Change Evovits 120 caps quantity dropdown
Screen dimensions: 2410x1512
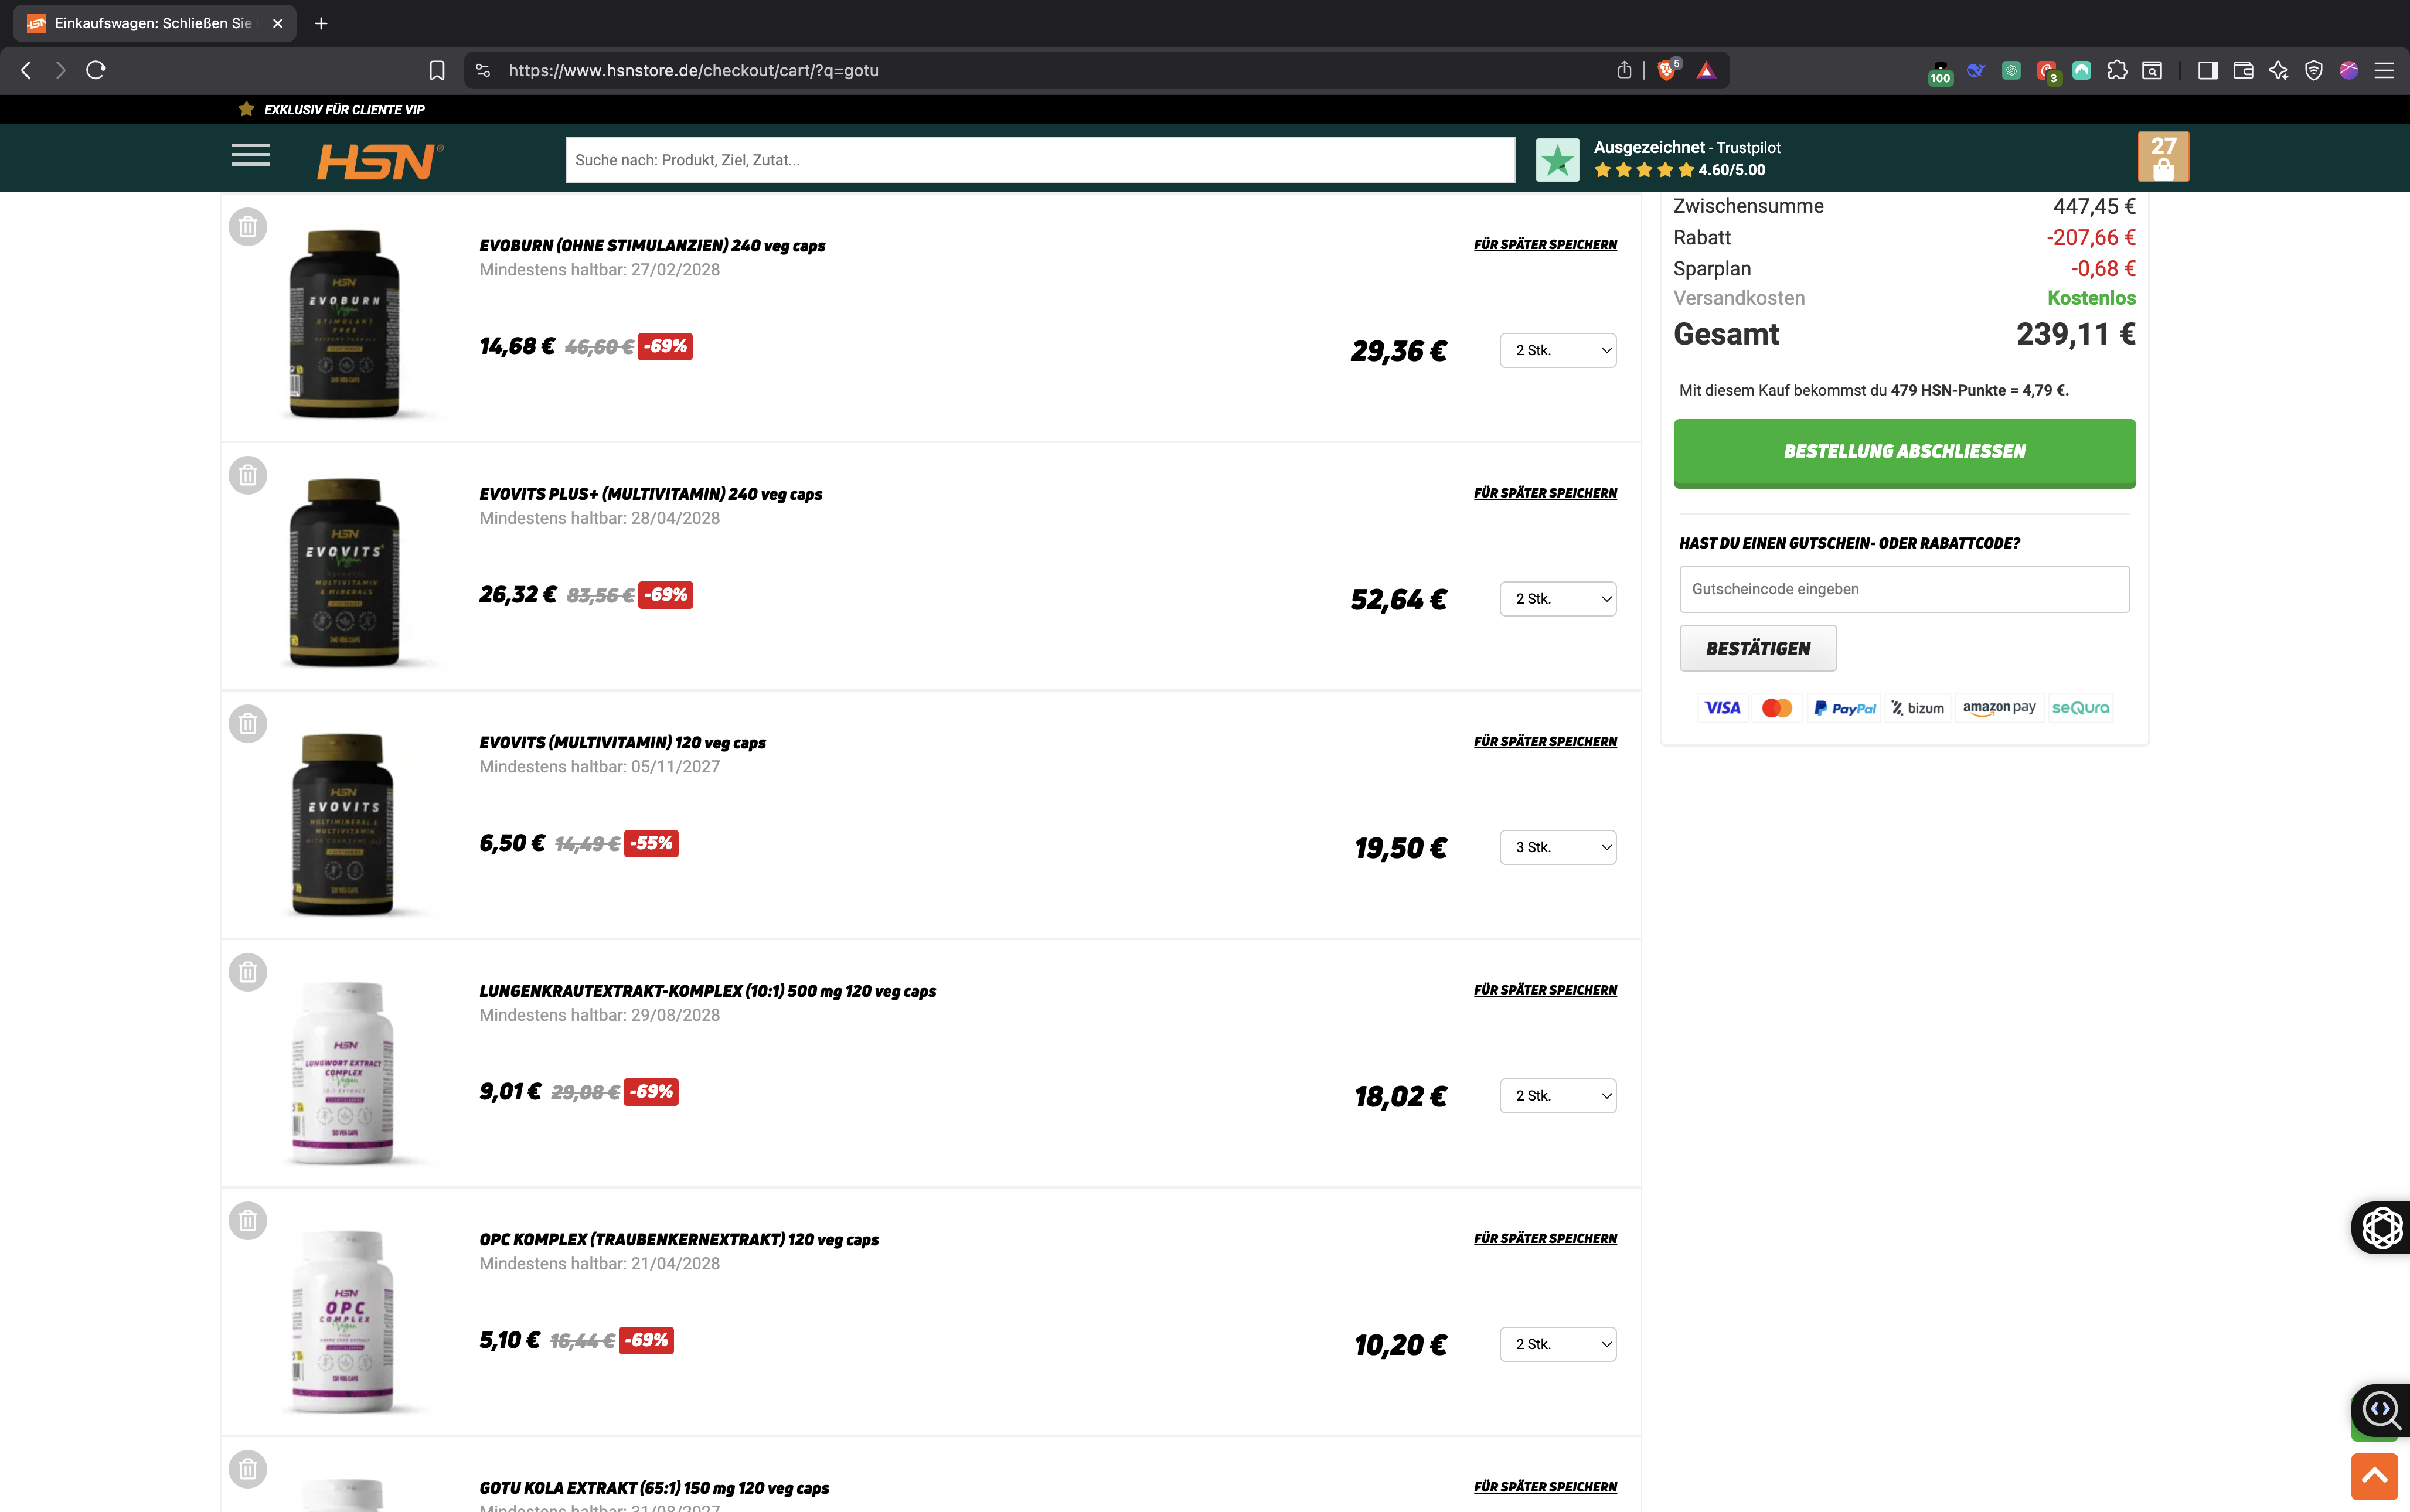[x=1557, y=847]
